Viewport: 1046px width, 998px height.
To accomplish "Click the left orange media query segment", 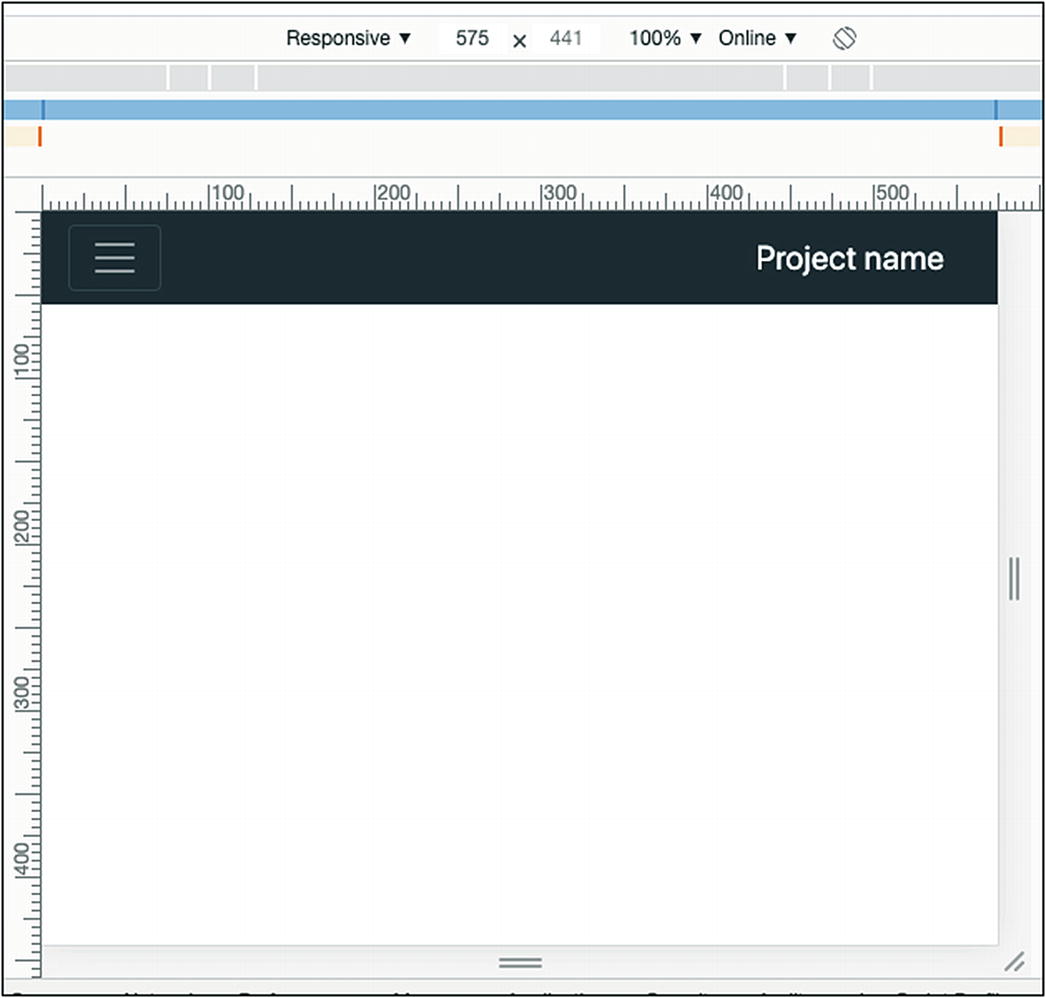I will click(21, 137).
